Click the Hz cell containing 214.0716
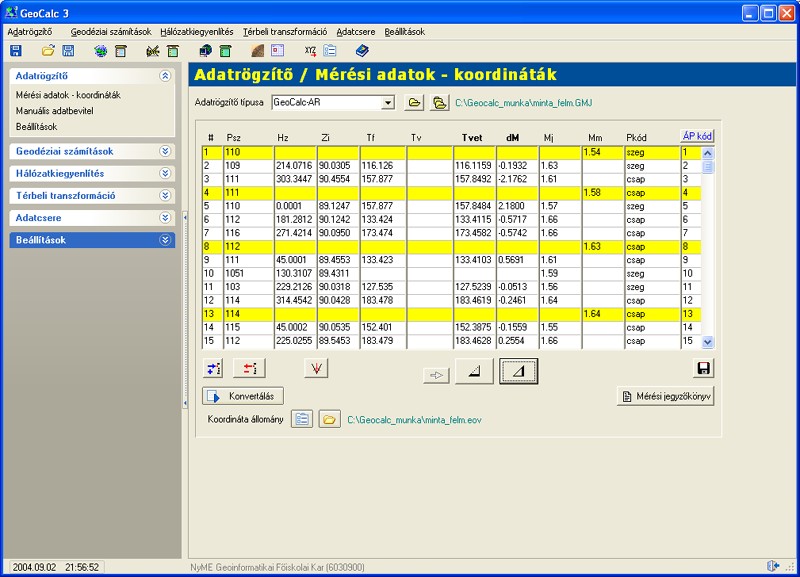 pos(295,166)
